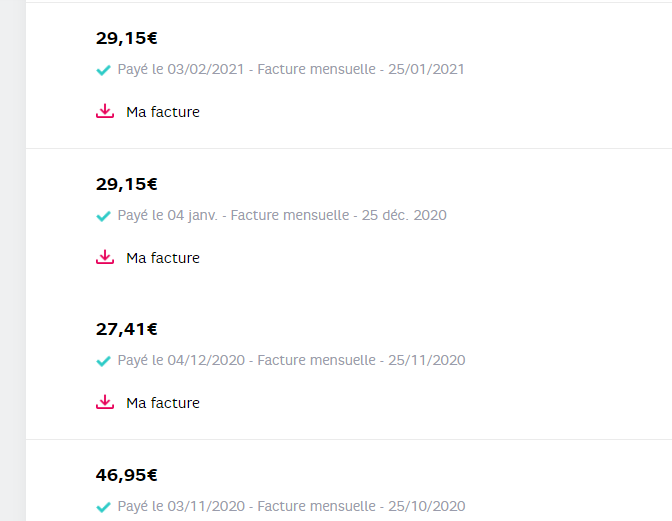Click the Payé le 03/11/2020 text
This screenshot has width=672, height=521.
point(181,506)
